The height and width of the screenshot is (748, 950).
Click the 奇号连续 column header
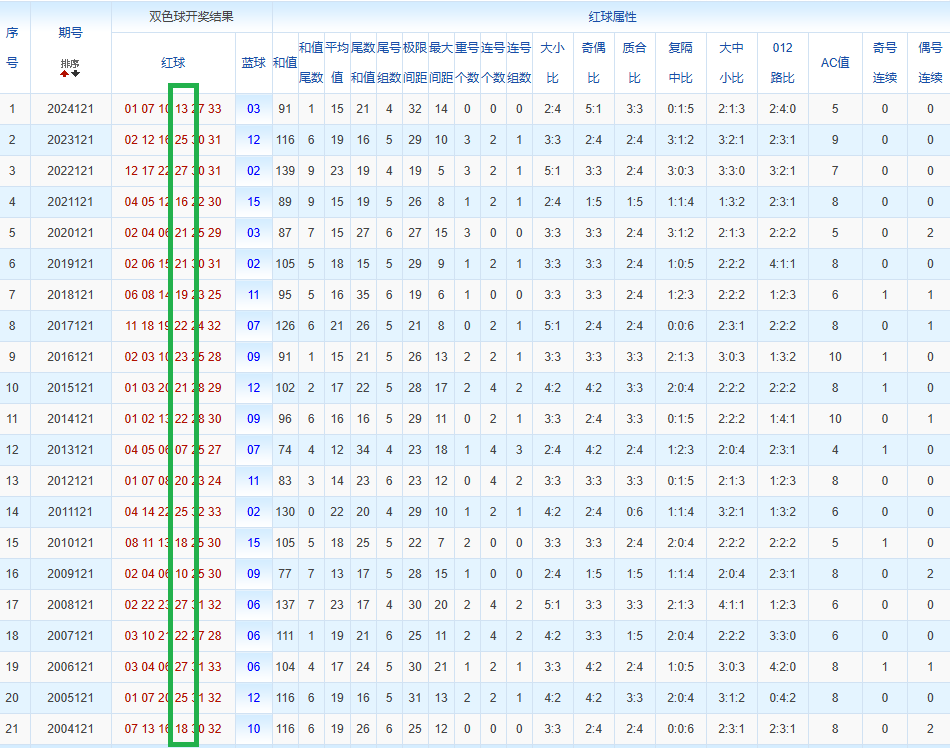(885, 62)
